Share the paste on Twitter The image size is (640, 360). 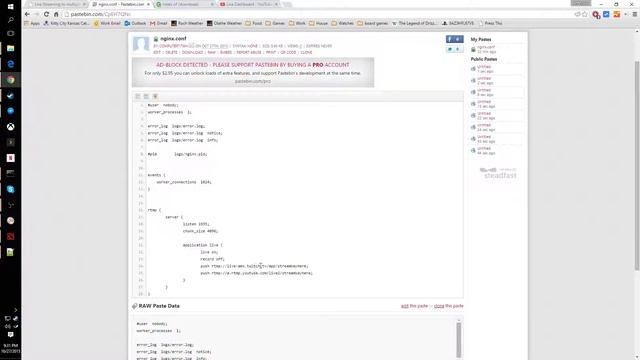click(454, 49)
